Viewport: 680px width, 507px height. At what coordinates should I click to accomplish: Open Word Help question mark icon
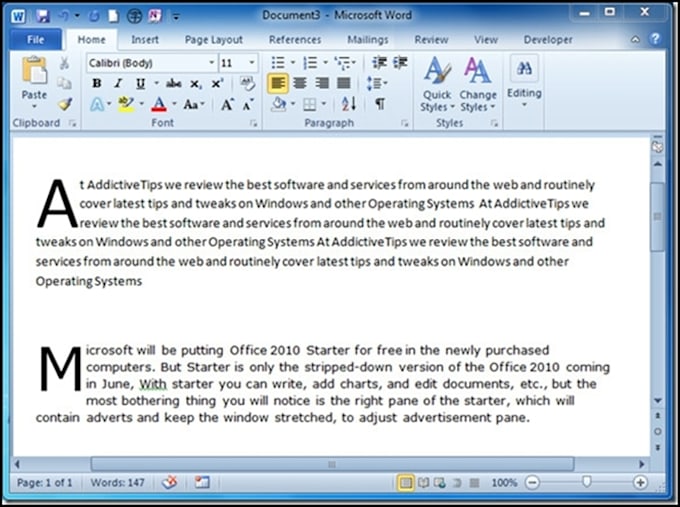655,39
